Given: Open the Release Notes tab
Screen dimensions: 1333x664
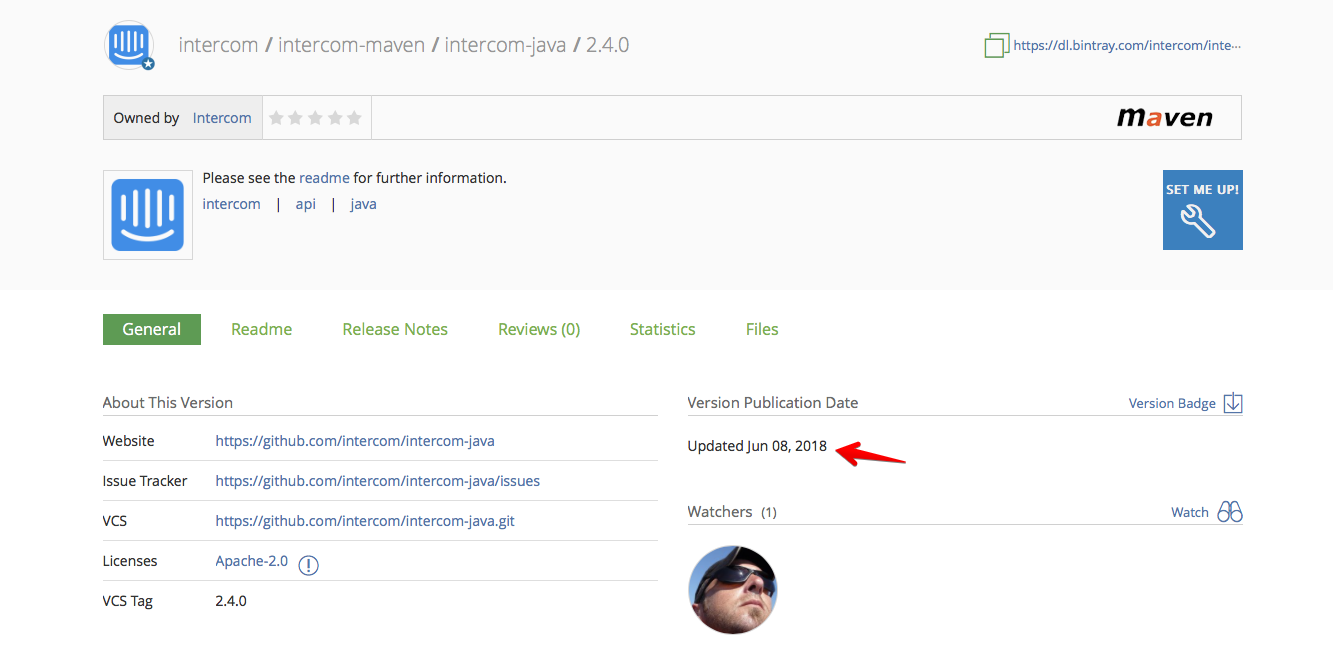Looking at the screenshot, I should pos(395,329).
